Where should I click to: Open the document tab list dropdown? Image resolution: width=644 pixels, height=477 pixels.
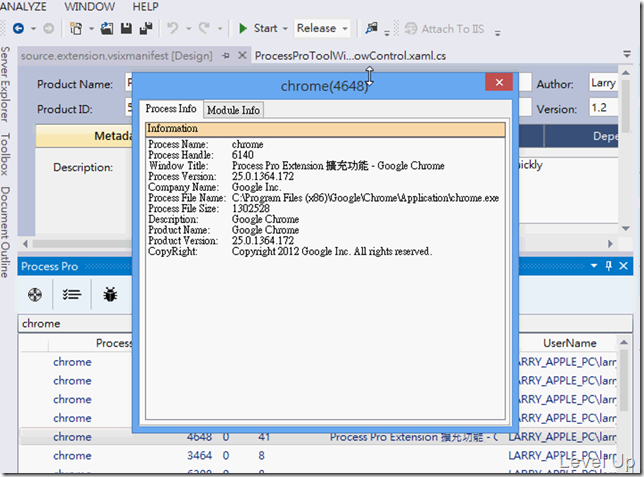pyautogui.click(x=627, y=54)
